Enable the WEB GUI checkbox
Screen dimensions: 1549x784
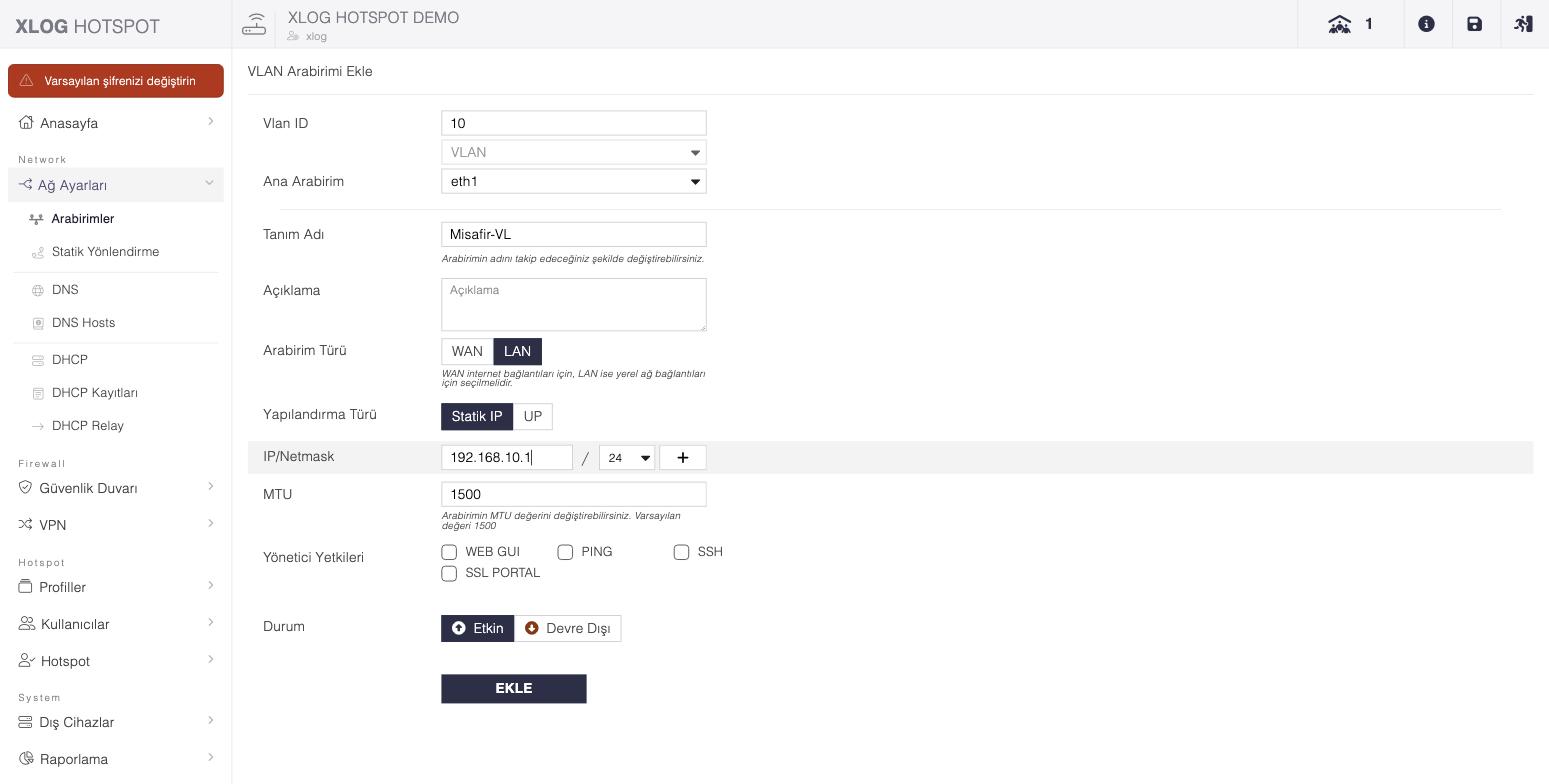coord(449,552)
